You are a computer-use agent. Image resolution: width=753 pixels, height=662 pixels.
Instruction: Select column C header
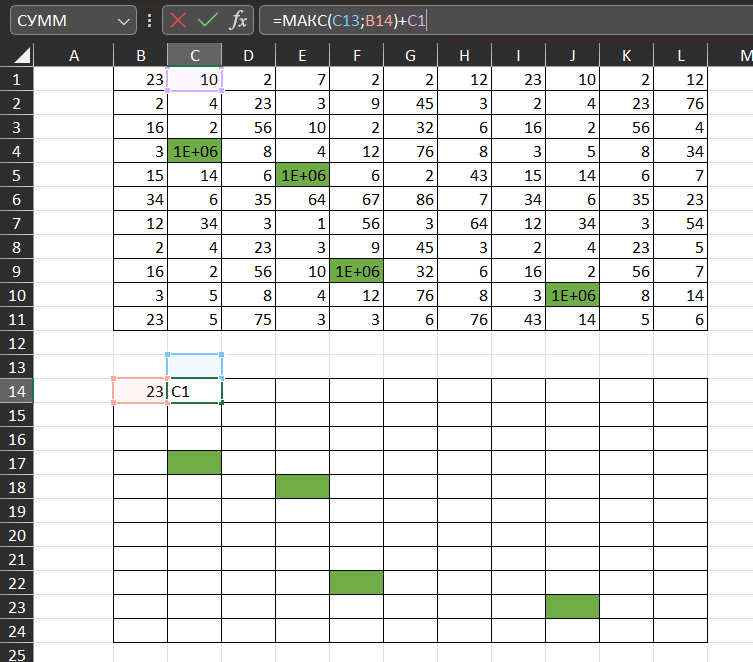click(x=194, y=56)
